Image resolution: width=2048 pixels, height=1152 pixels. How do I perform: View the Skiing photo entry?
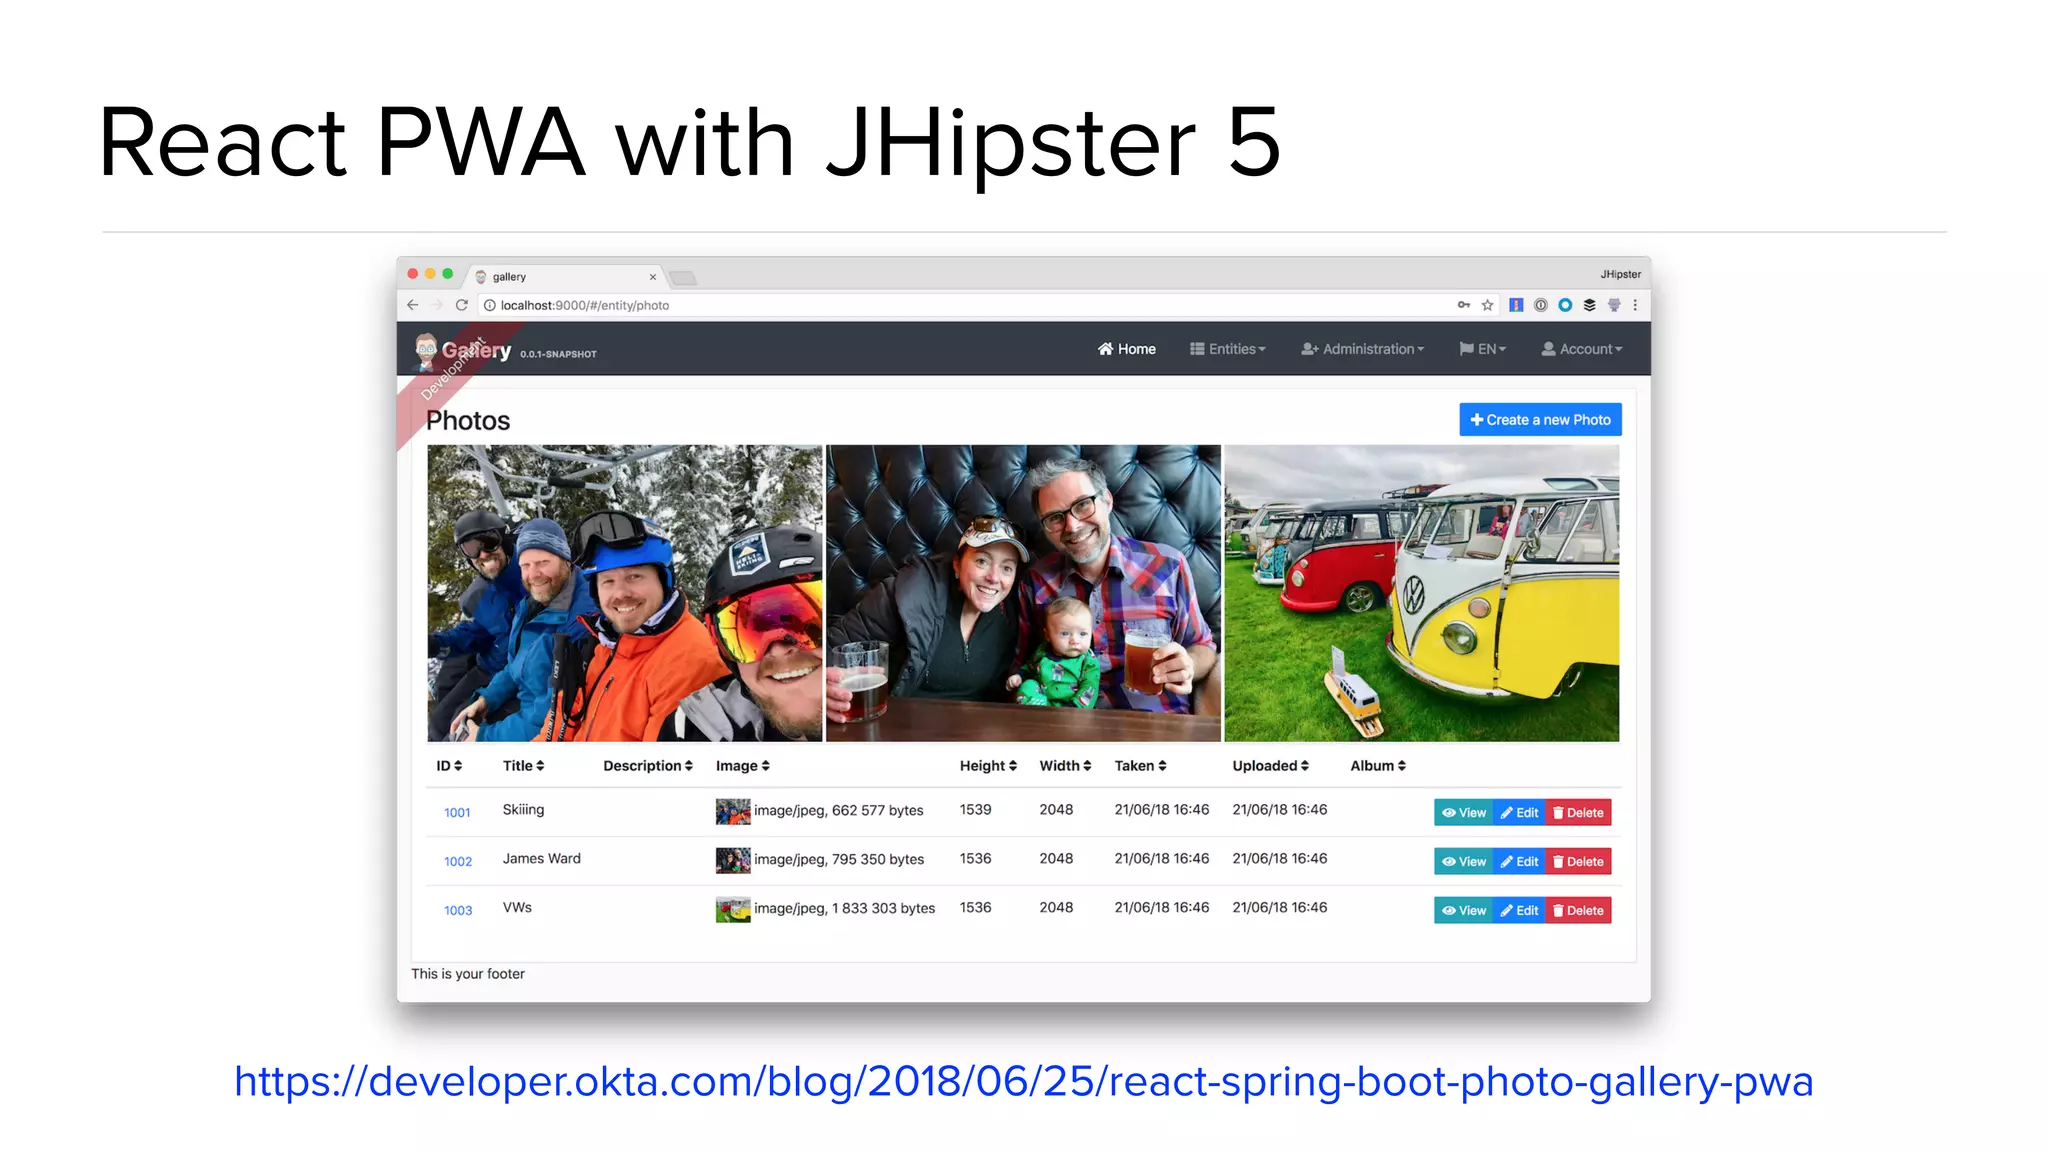pos(1464,813)
